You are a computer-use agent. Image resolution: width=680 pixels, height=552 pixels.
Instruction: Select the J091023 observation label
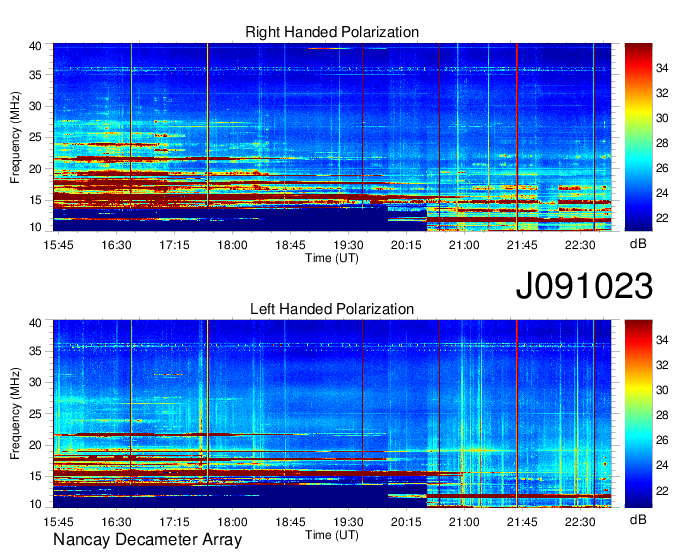(584, 286)
